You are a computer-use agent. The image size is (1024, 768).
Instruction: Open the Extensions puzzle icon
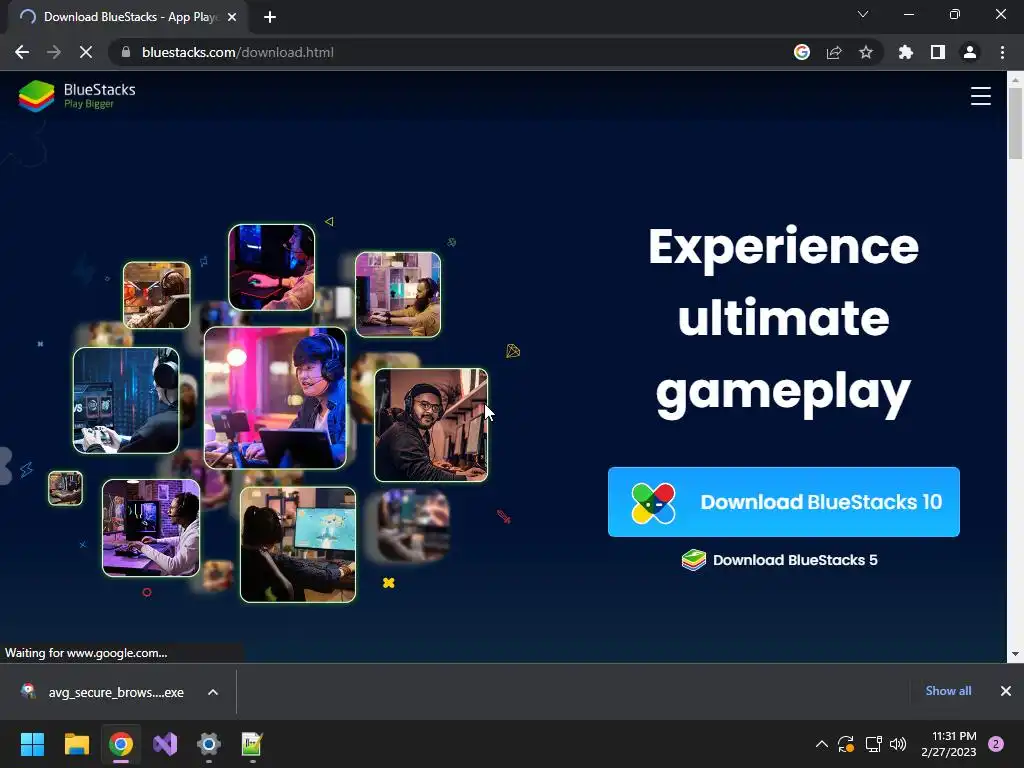906,52
